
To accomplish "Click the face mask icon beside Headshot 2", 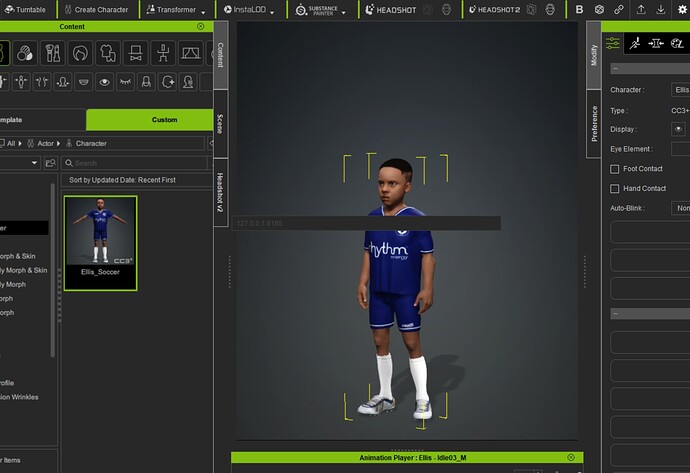I will (x=550, y=9).
